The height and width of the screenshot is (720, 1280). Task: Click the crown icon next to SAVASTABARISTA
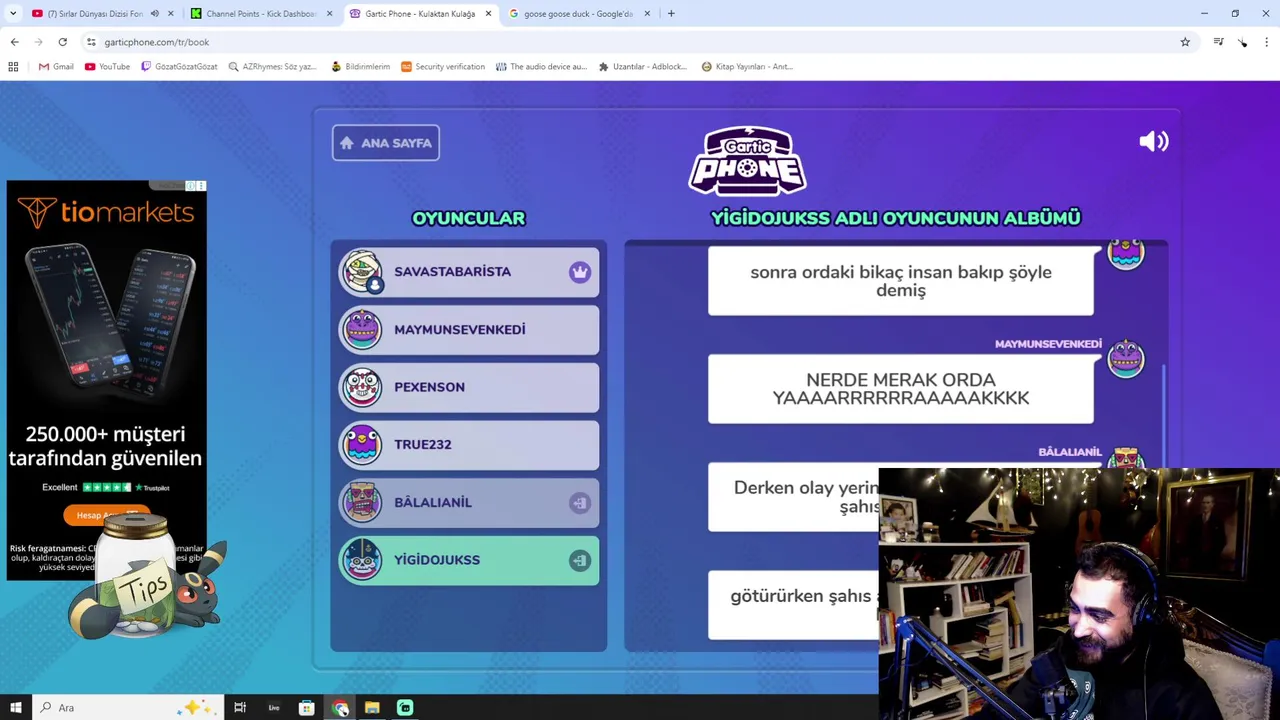coord(580,272)
